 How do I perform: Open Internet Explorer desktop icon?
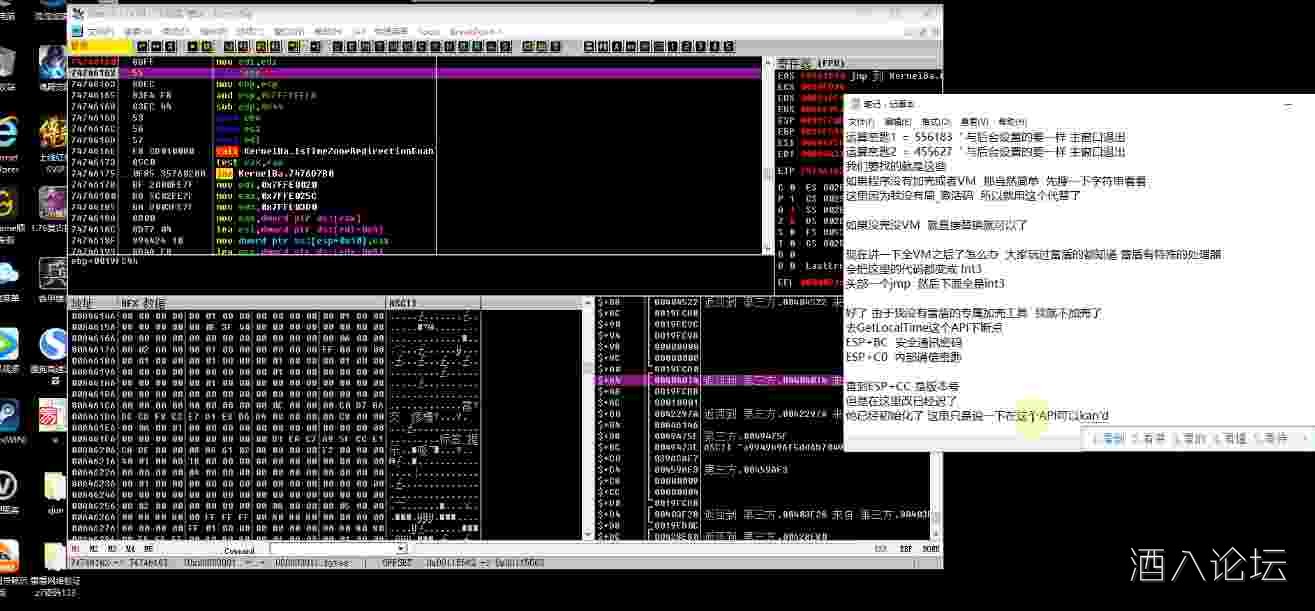click(x=8, y=135)
